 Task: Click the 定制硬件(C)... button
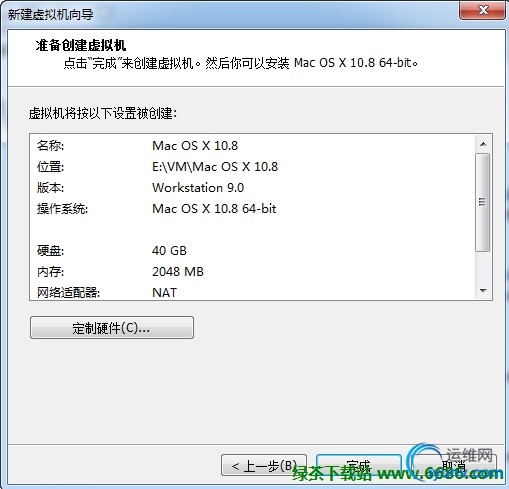pyautogui.click(x=112, y=328)
